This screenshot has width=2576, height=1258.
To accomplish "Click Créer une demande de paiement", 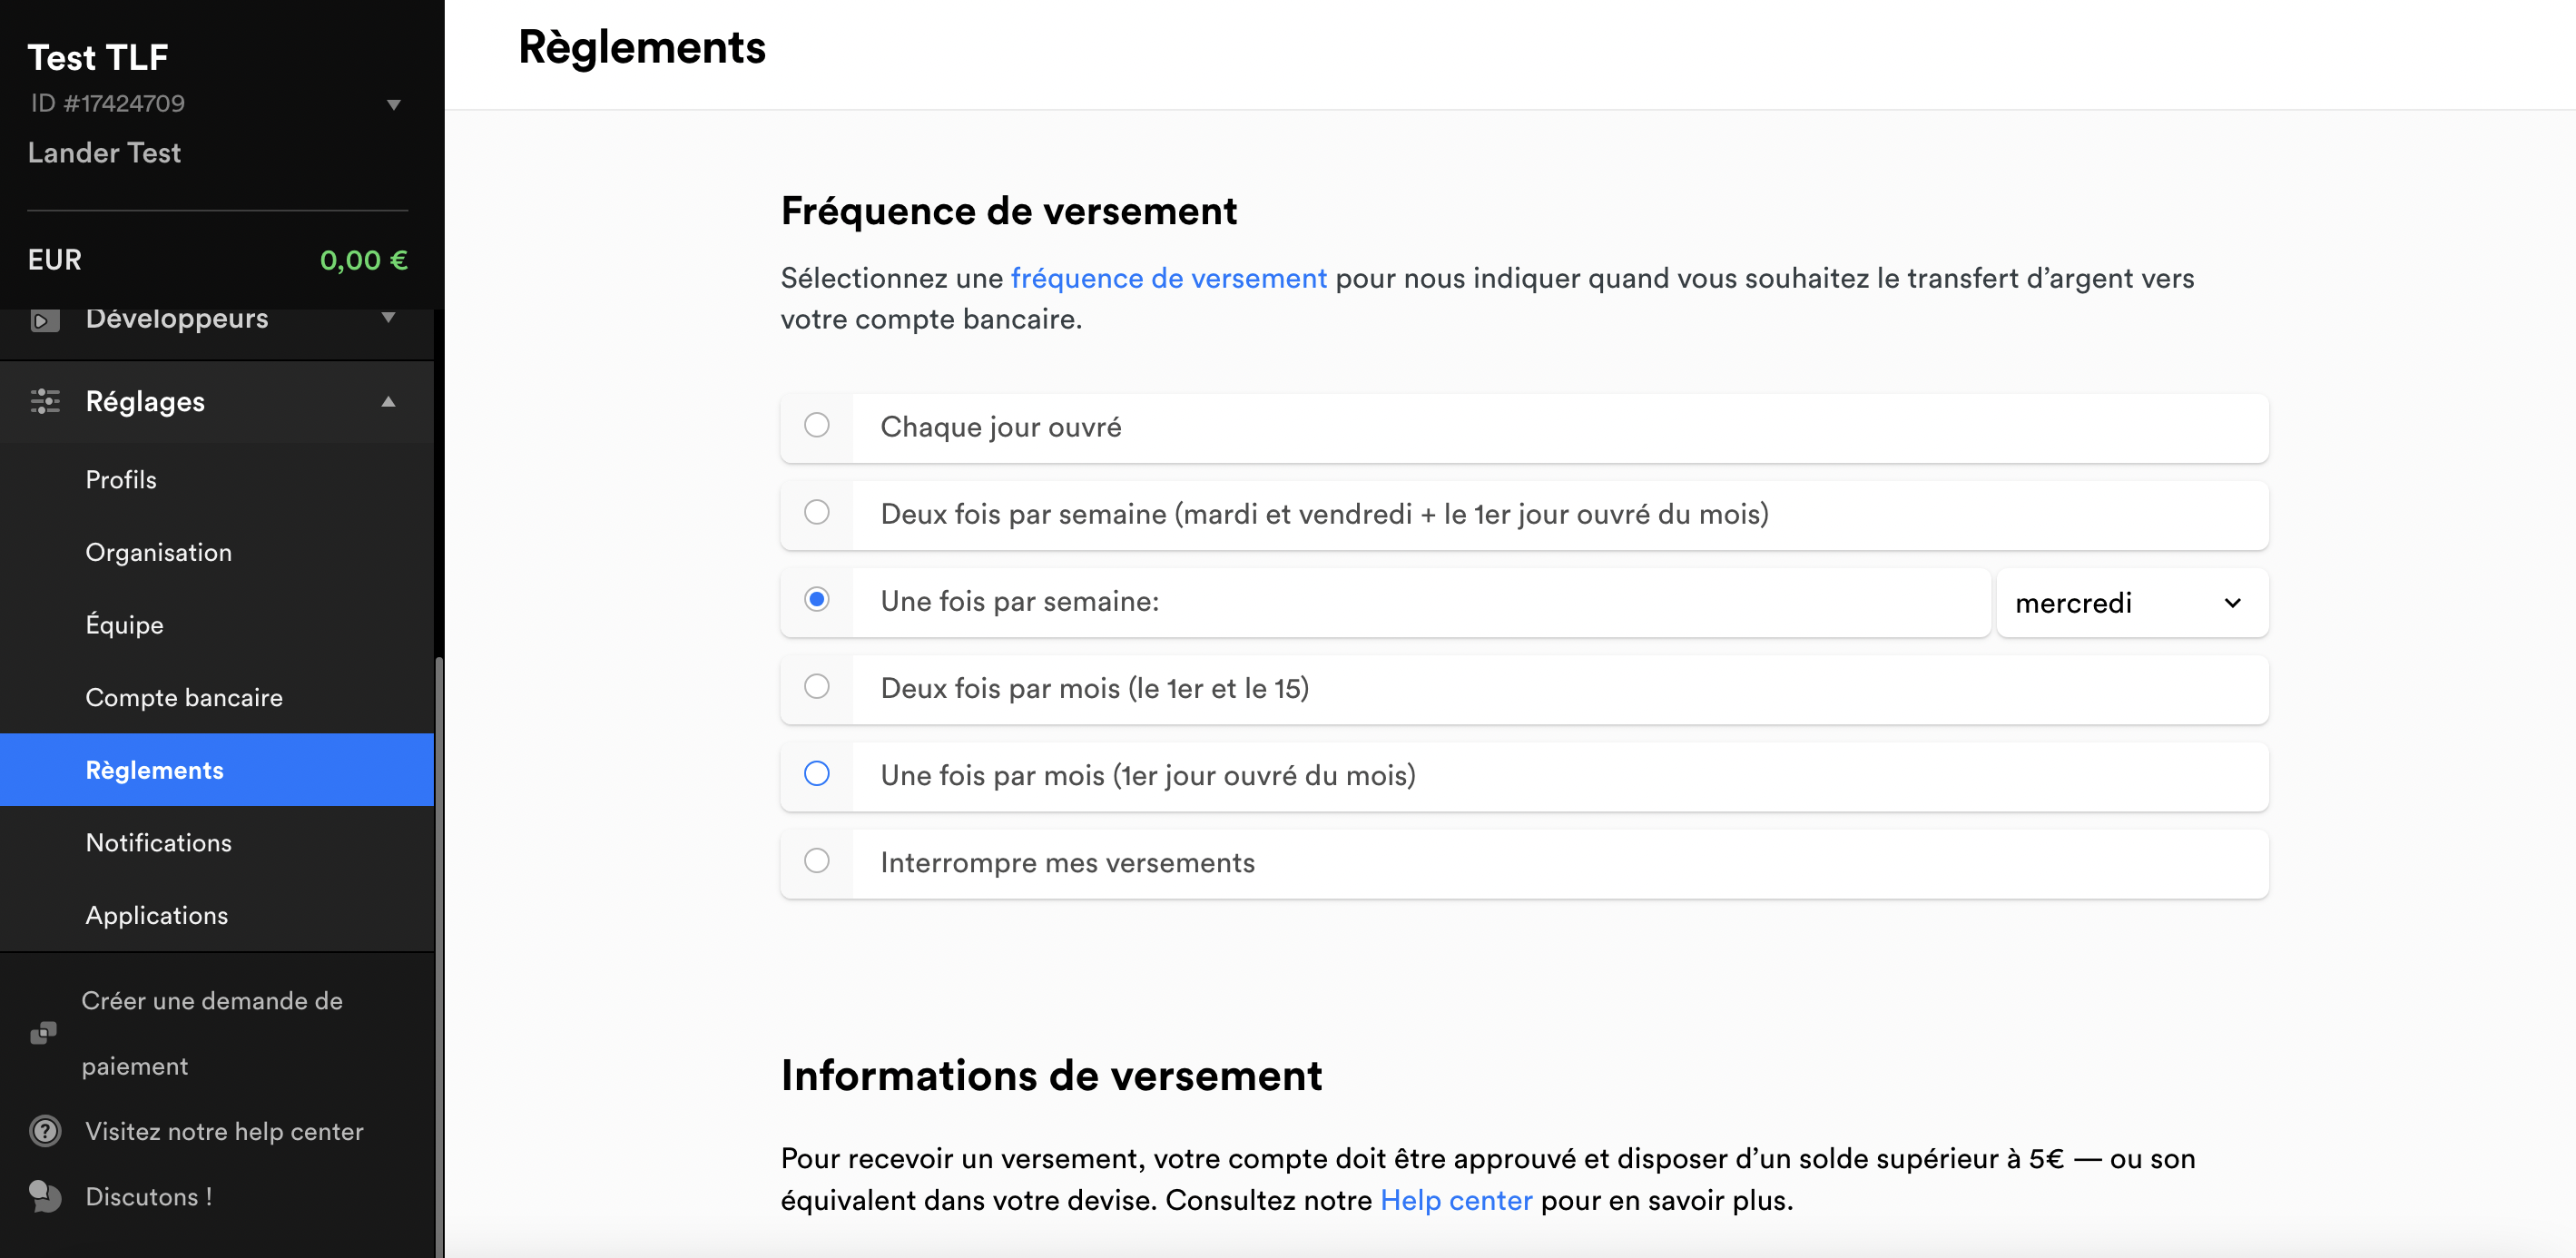I will click(x=212, y=1033).
